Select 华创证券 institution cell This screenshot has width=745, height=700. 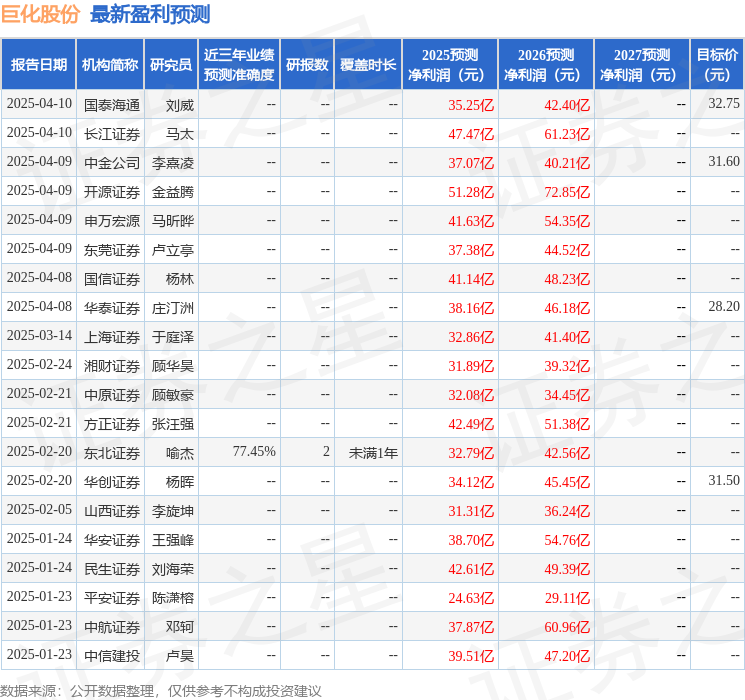click(112, 482)
